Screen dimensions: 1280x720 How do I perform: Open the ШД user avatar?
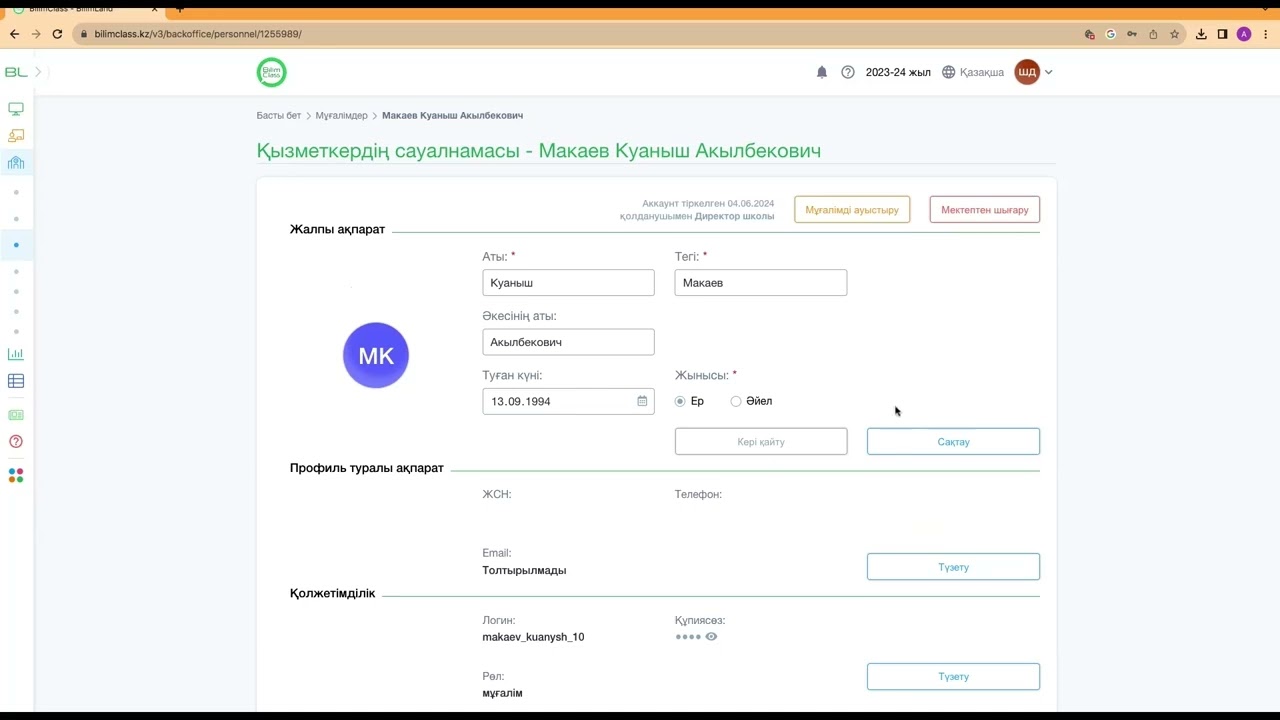(1027, 72)
